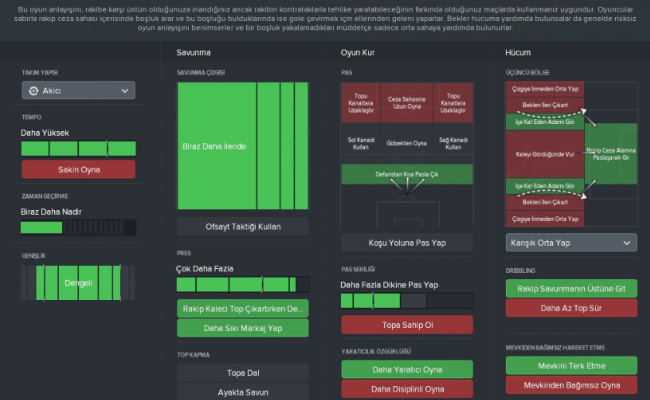
Task: Disable Daha Yaratıcı Oyna
Action: [x=407, y=369]
